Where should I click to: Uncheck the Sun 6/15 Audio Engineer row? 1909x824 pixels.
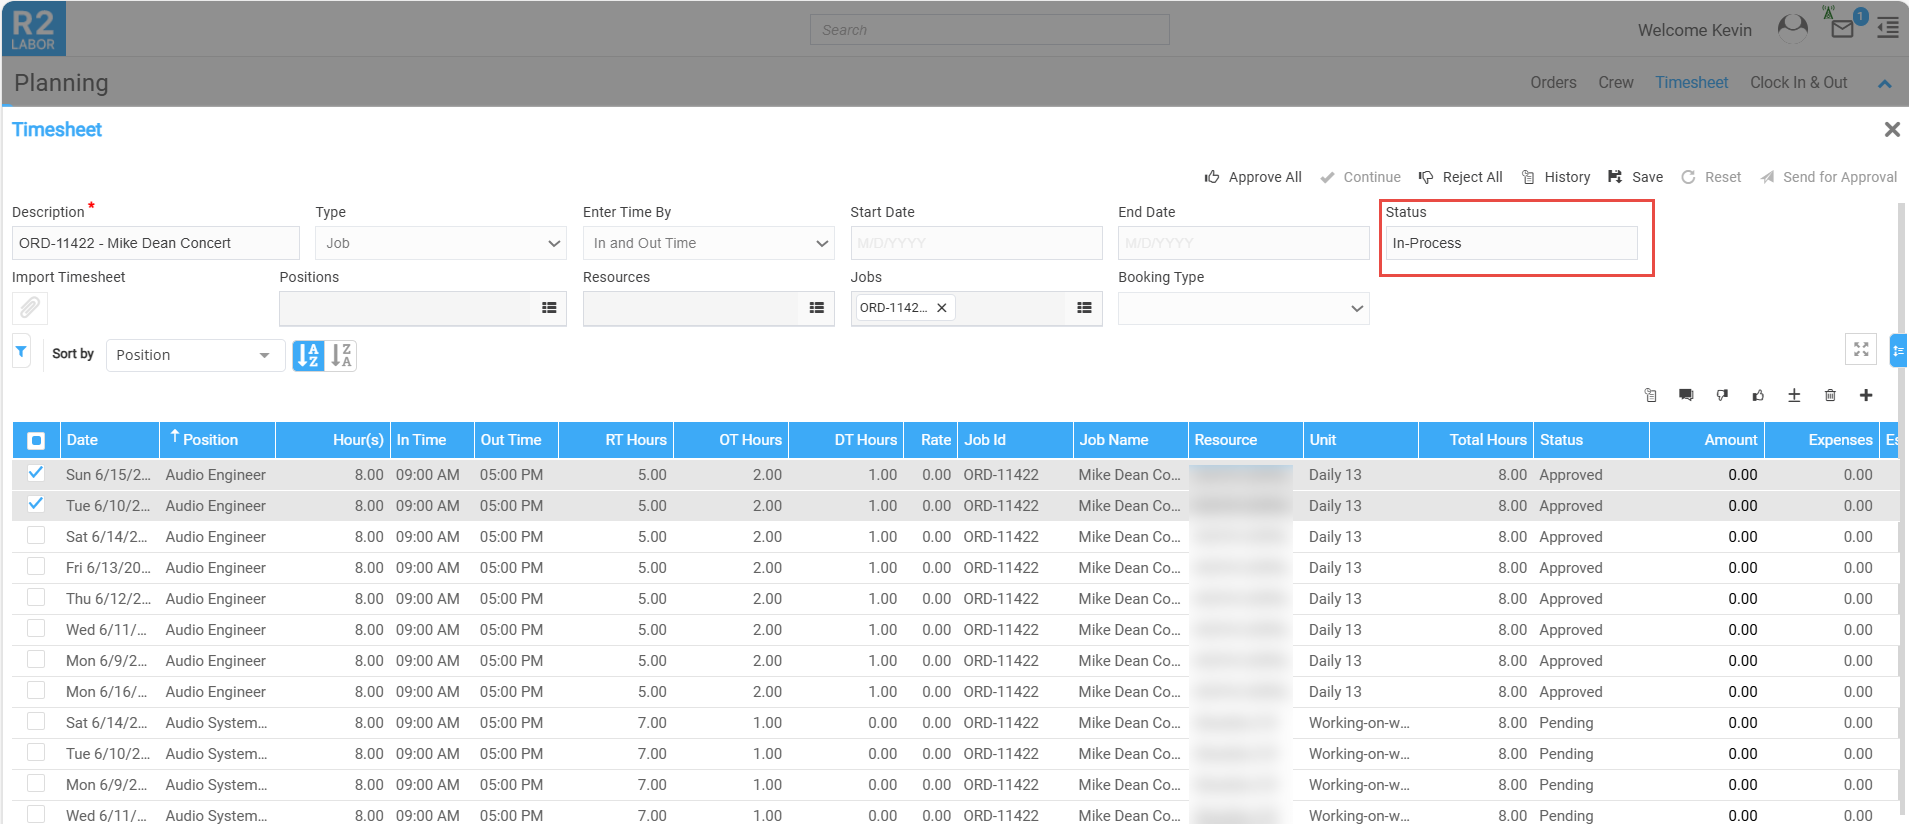tap(36, 473)
